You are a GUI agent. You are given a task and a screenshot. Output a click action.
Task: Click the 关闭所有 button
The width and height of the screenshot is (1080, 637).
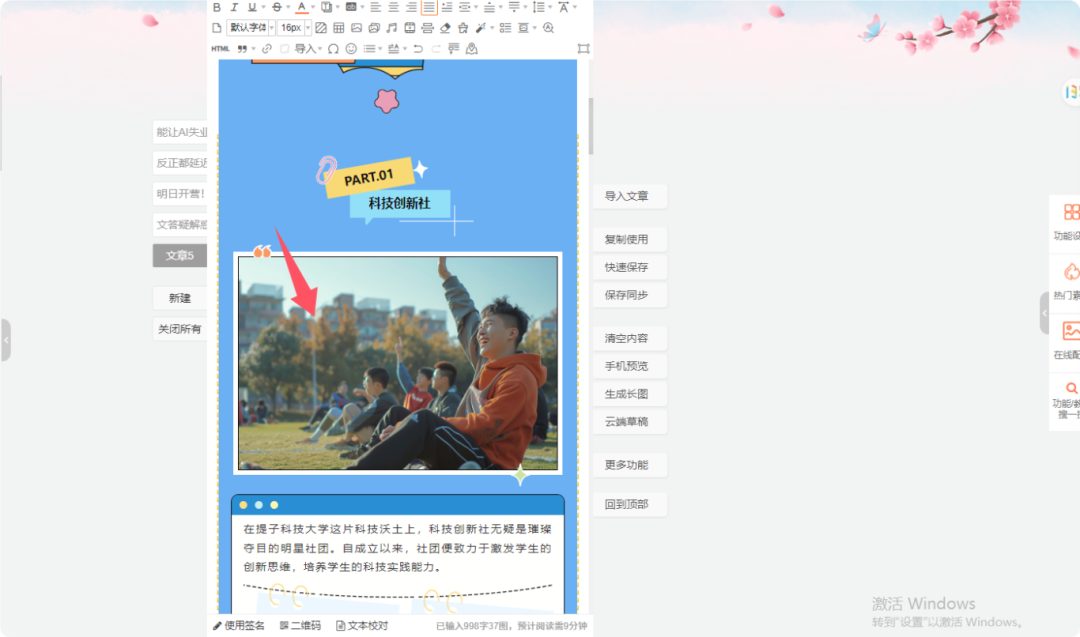[180, 329]
